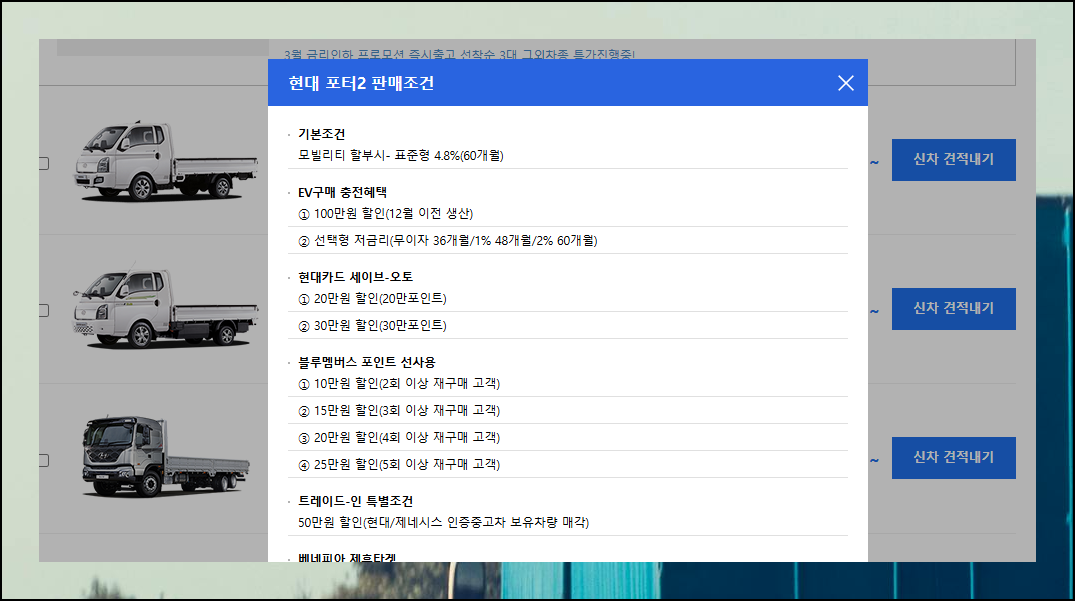The height and width of the screenshot is (601, 1075).
Task: Select 50만원 할인(현대/제네시스 인증중고차) line
Action: [444, 522]
